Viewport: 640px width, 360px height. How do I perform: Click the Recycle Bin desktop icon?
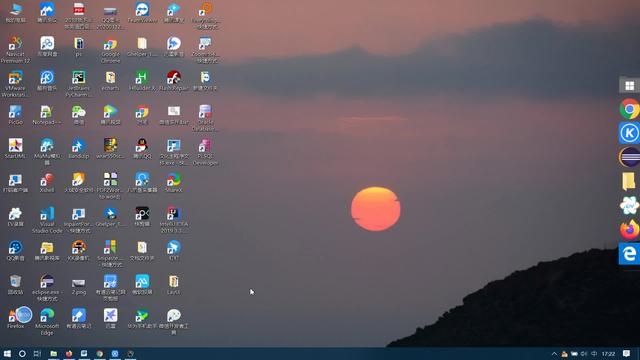[16, 284]
